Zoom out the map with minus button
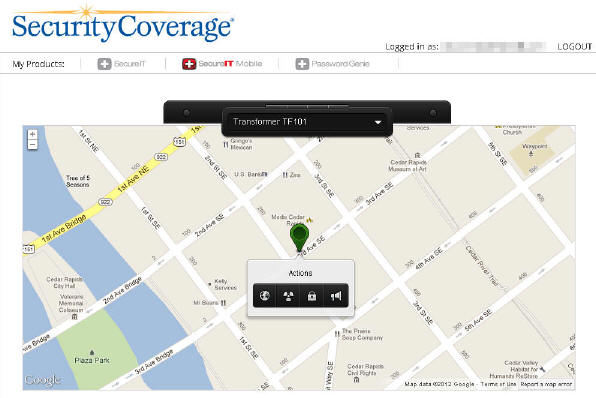This screenshot has height=398, width=596. pyautogui.click(x=33, y=144)
